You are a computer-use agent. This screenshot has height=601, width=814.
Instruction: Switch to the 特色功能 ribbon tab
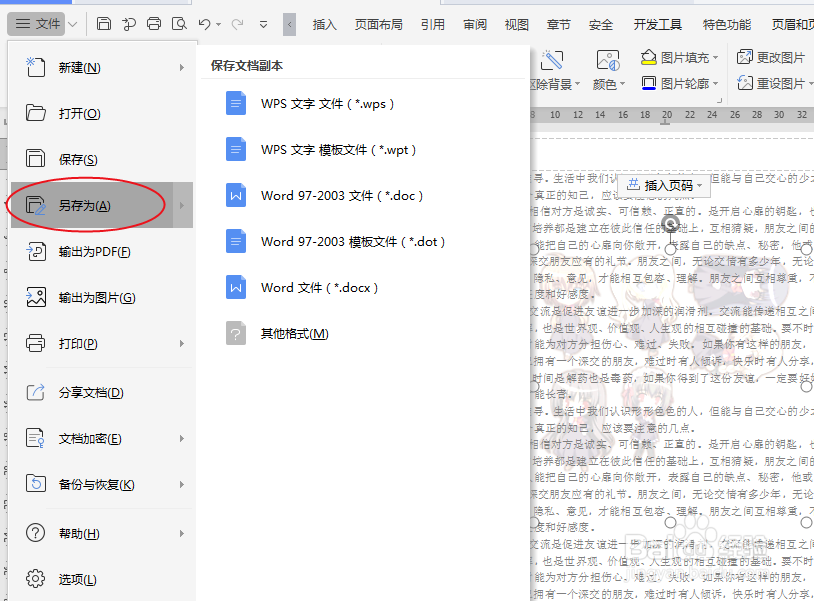[x=727, y=24]
